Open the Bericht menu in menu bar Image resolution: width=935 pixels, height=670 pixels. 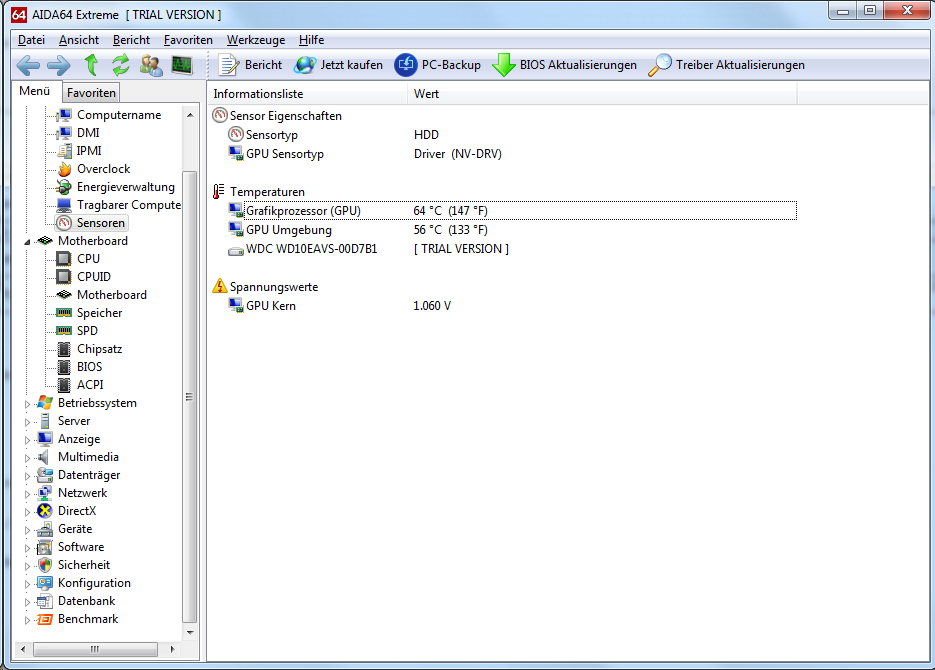(x=131, y=40)
